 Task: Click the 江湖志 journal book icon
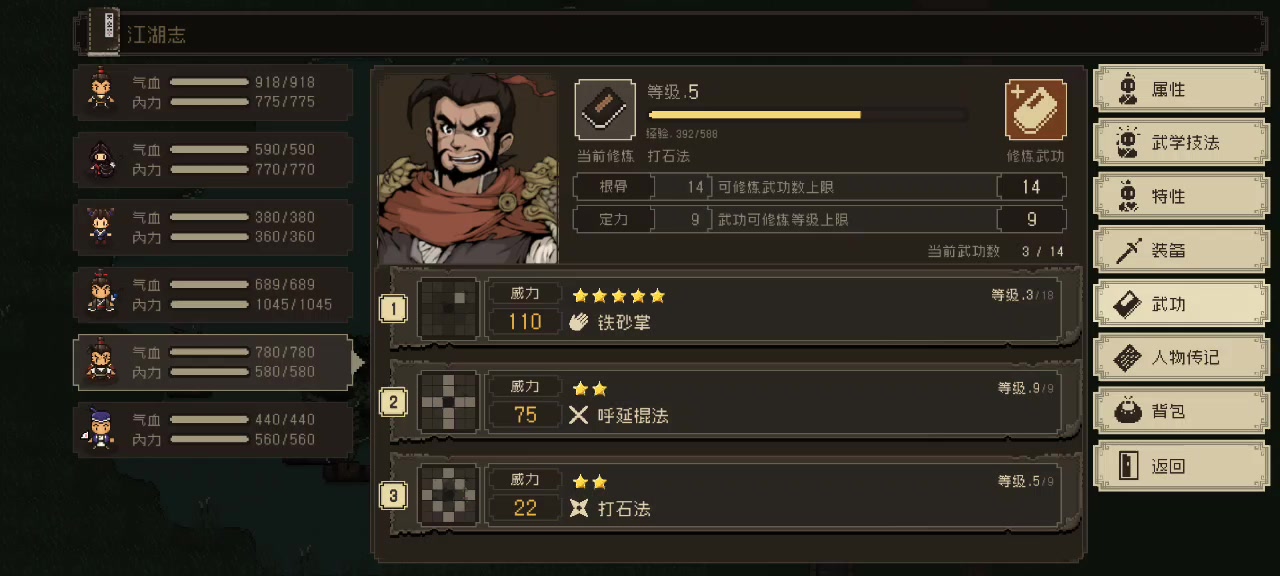[x=103, y=33]
